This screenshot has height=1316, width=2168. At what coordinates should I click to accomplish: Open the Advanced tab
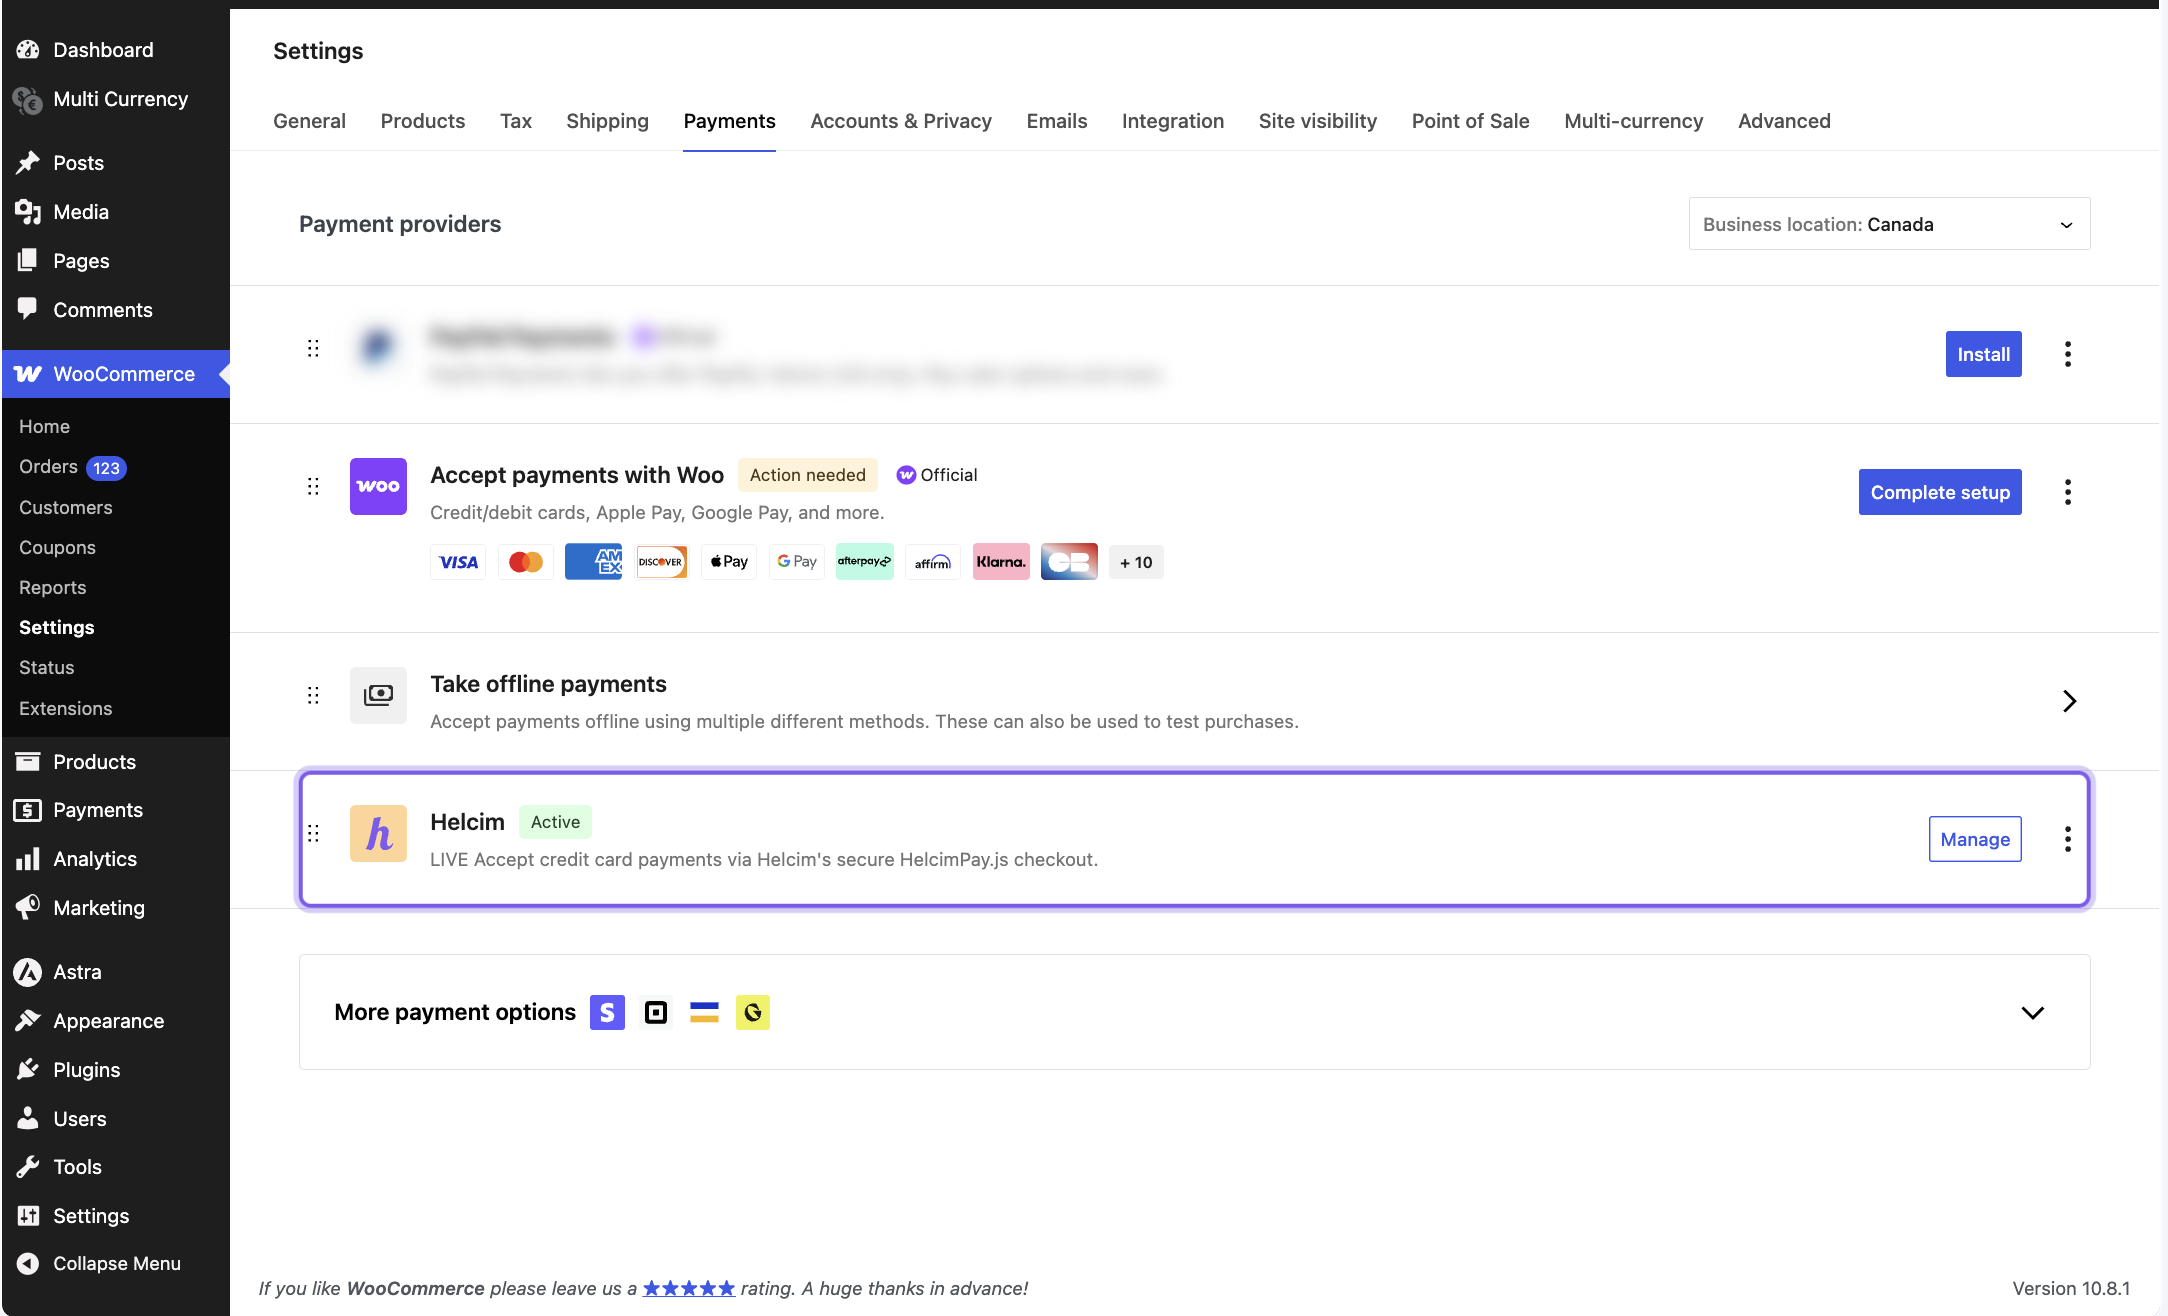[1784, 121]
